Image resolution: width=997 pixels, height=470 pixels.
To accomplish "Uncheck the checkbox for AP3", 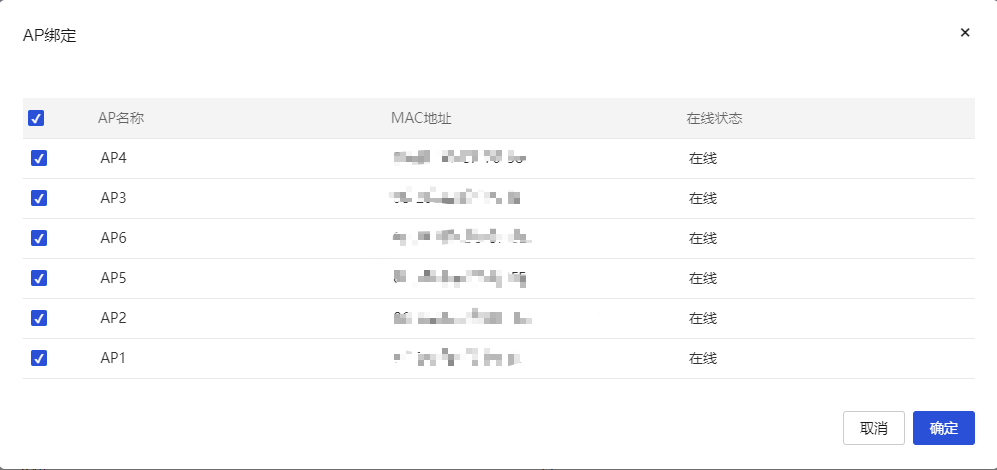I will [39, 198].
